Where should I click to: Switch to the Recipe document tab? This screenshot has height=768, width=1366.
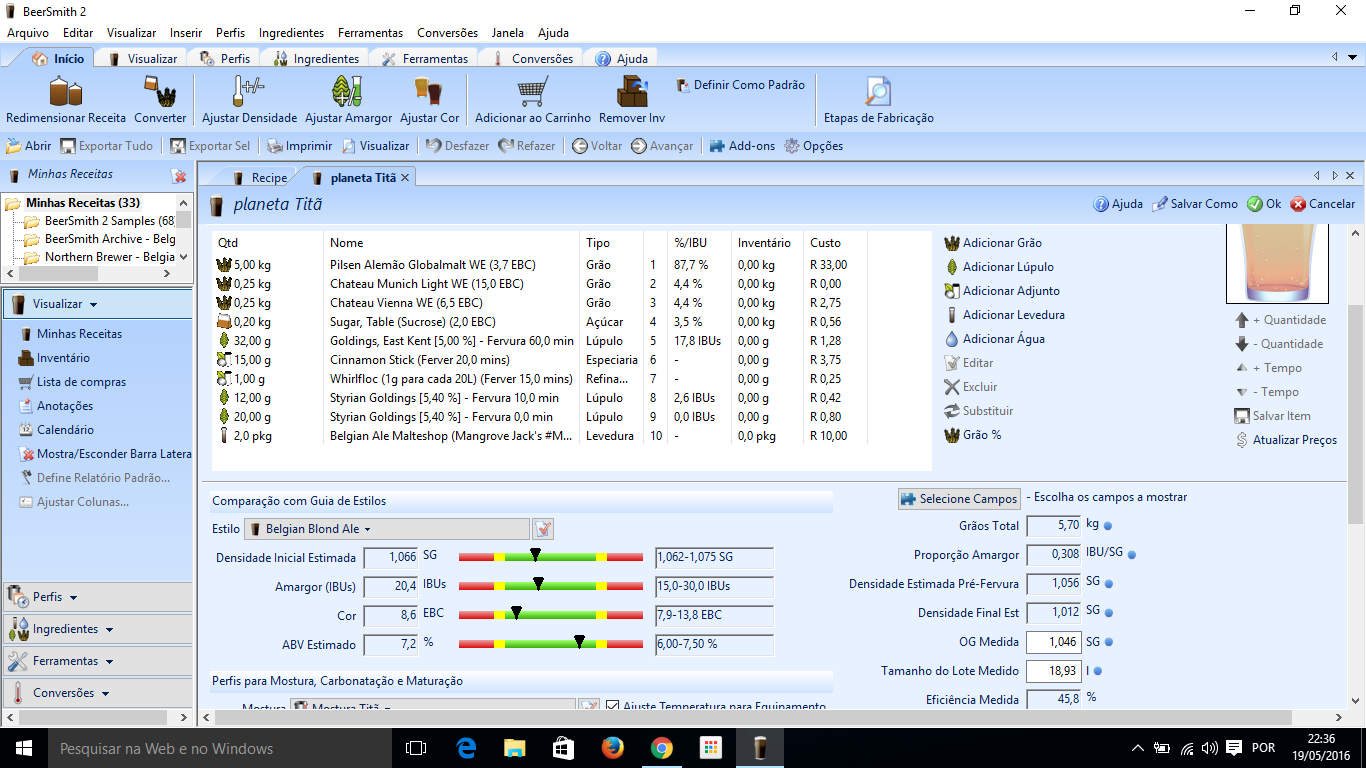click(x=260, y=178)
